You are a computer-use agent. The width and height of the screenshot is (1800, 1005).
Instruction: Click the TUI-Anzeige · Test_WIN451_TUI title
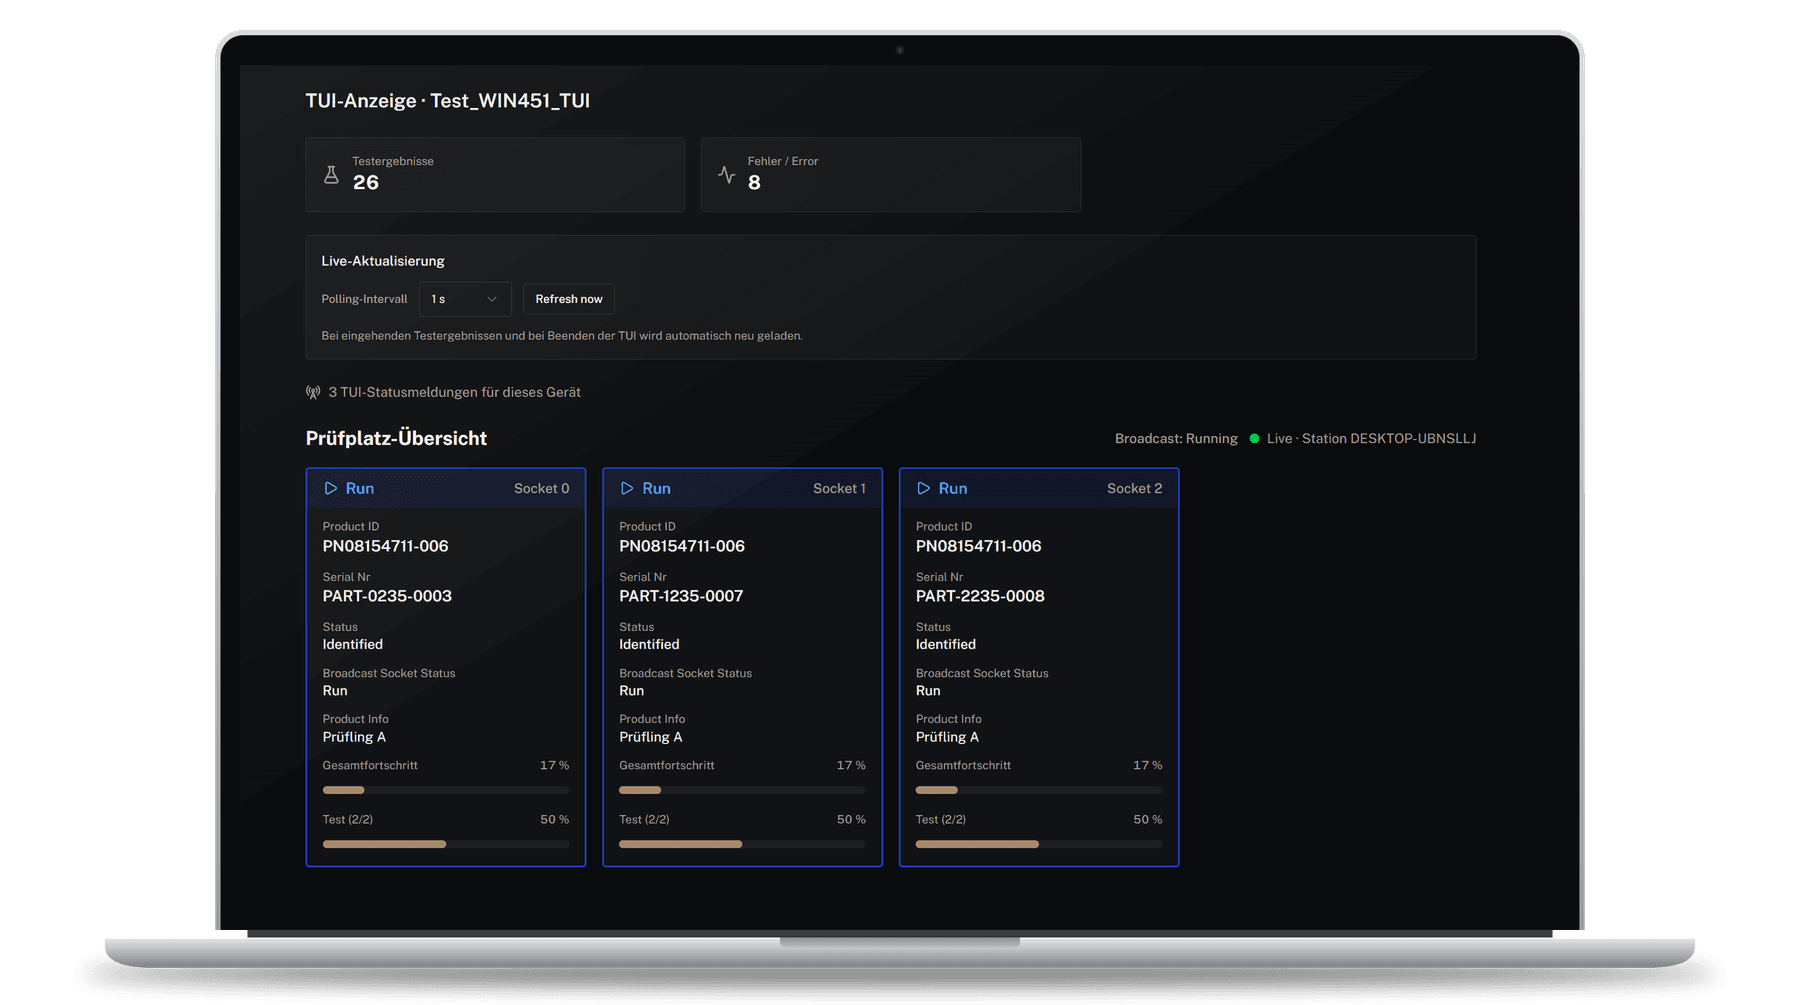click(x=448, y=101)
